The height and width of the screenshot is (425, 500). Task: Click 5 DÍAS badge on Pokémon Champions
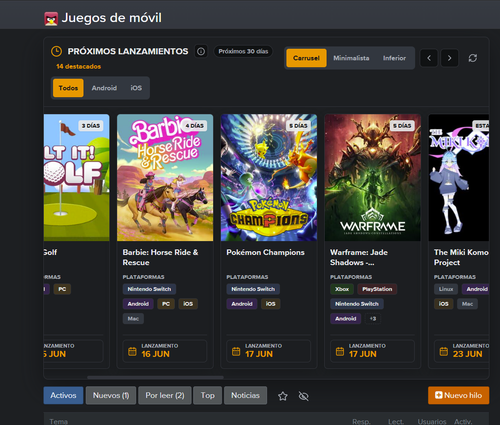298,126
